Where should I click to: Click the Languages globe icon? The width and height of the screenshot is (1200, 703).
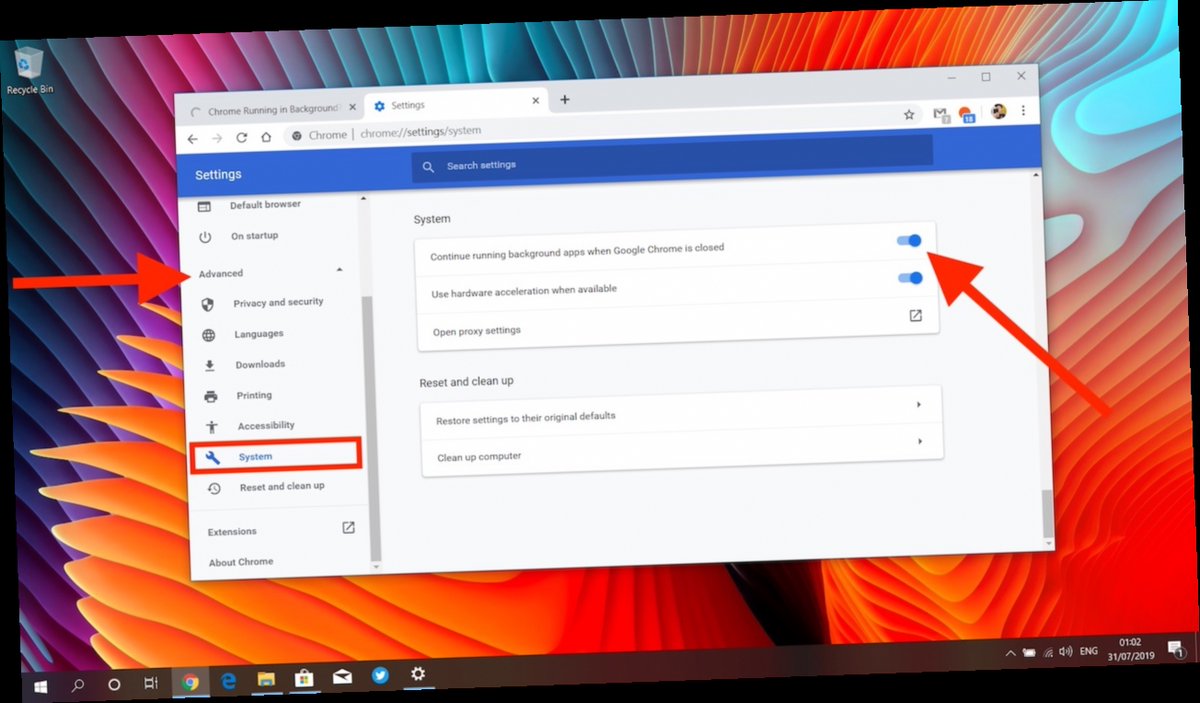point(210,333)
